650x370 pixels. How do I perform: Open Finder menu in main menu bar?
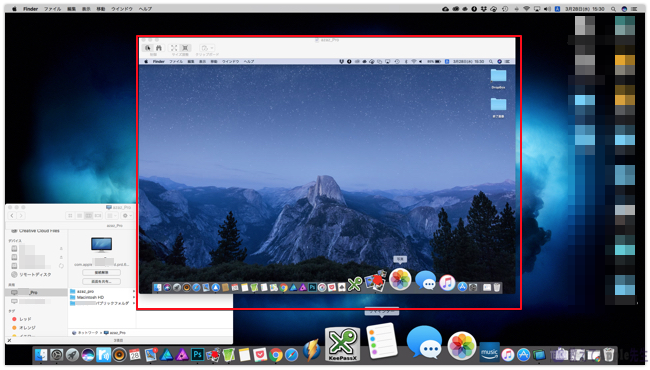coord(30,9)
